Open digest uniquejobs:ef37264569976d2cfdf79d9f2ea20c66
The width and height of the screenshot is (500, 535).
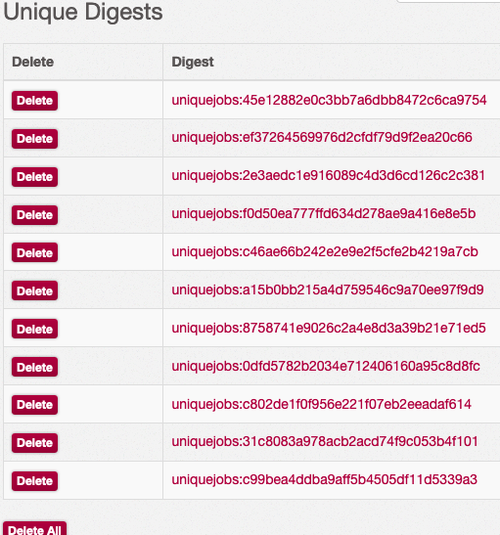[322, 138]
